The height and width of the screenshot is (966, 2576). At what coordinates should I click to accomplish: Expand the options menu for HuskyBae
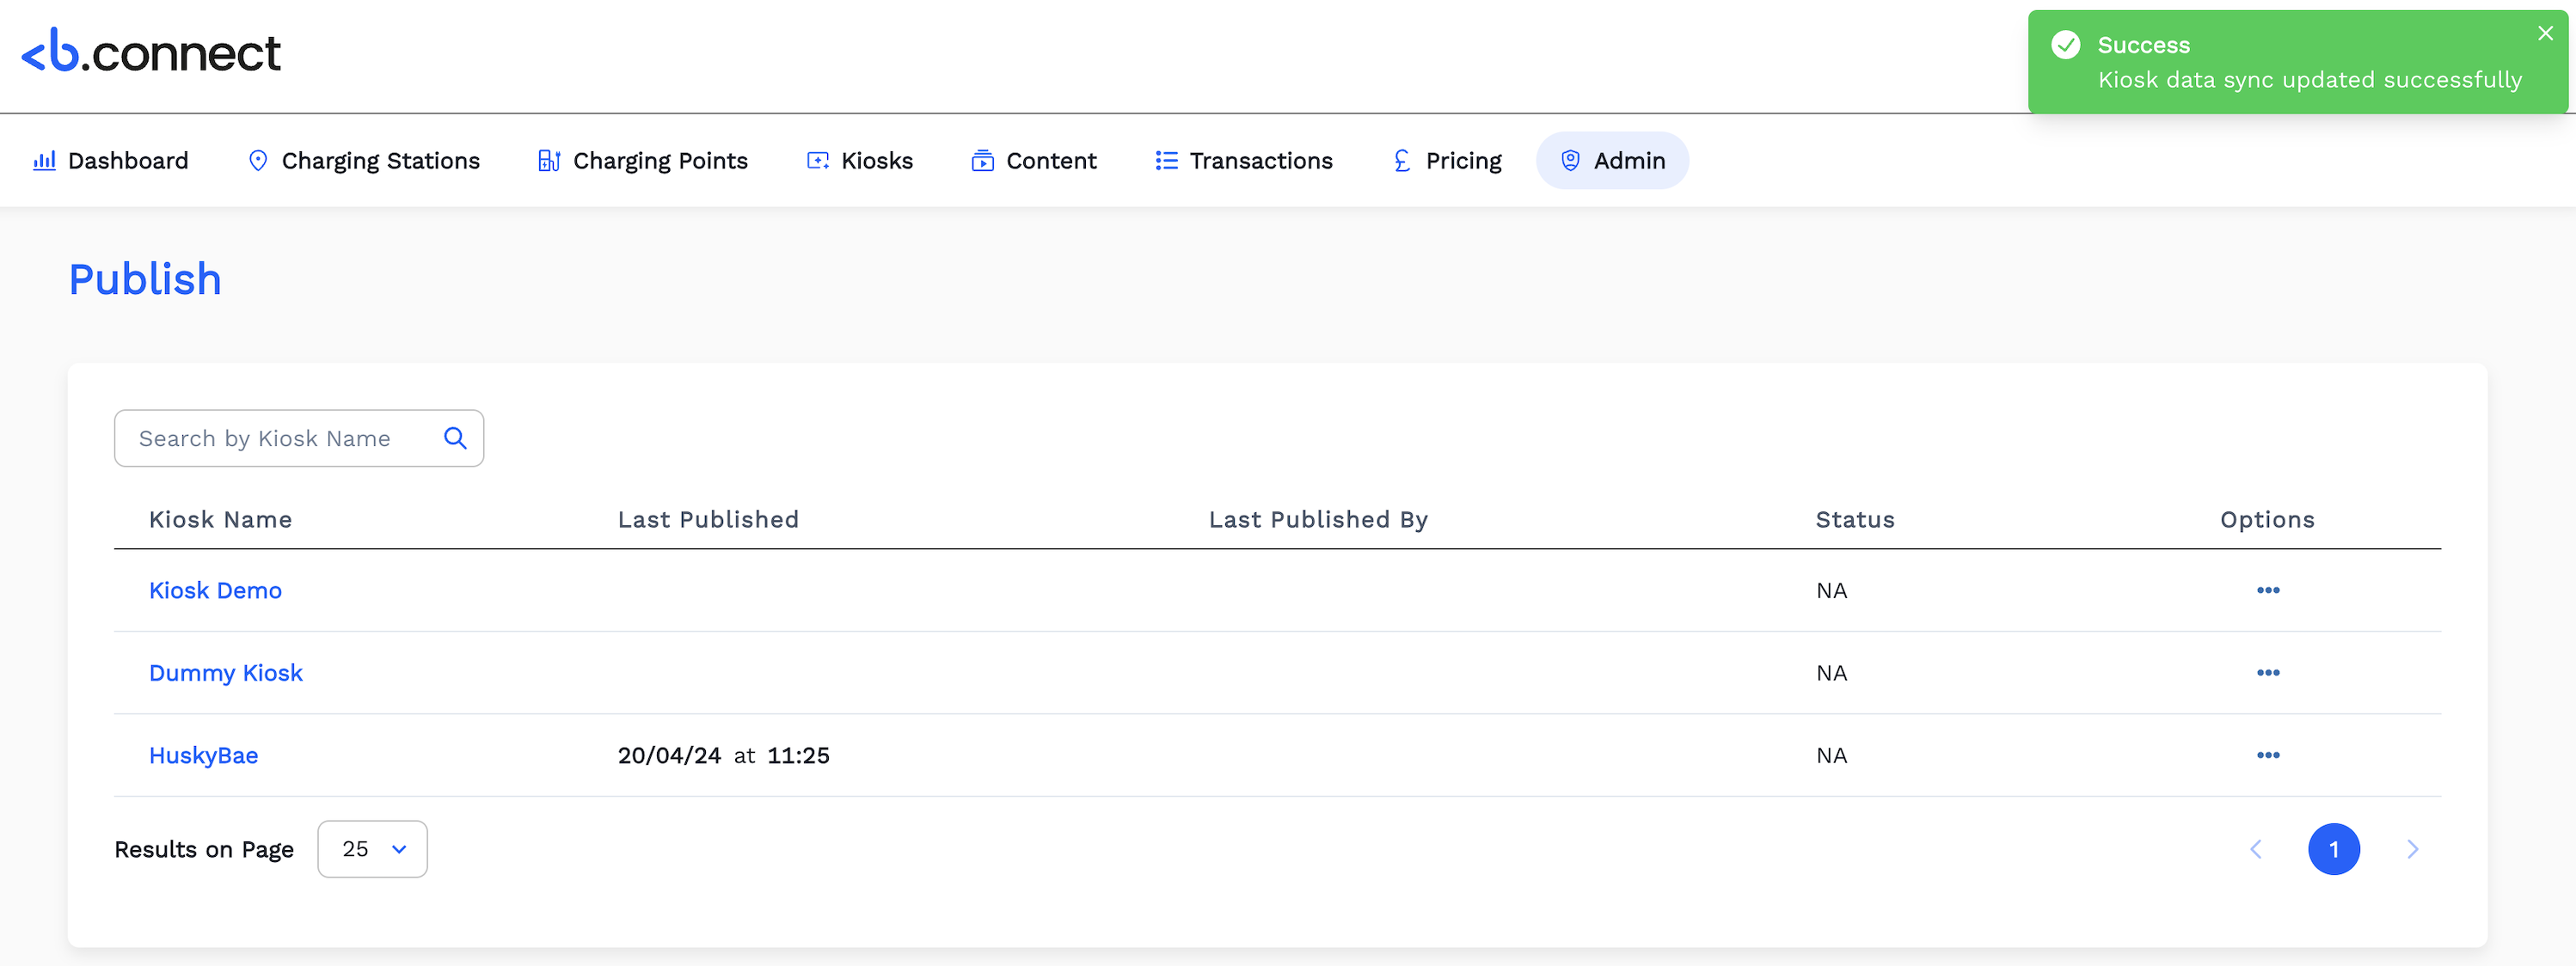pos(2267,755)
